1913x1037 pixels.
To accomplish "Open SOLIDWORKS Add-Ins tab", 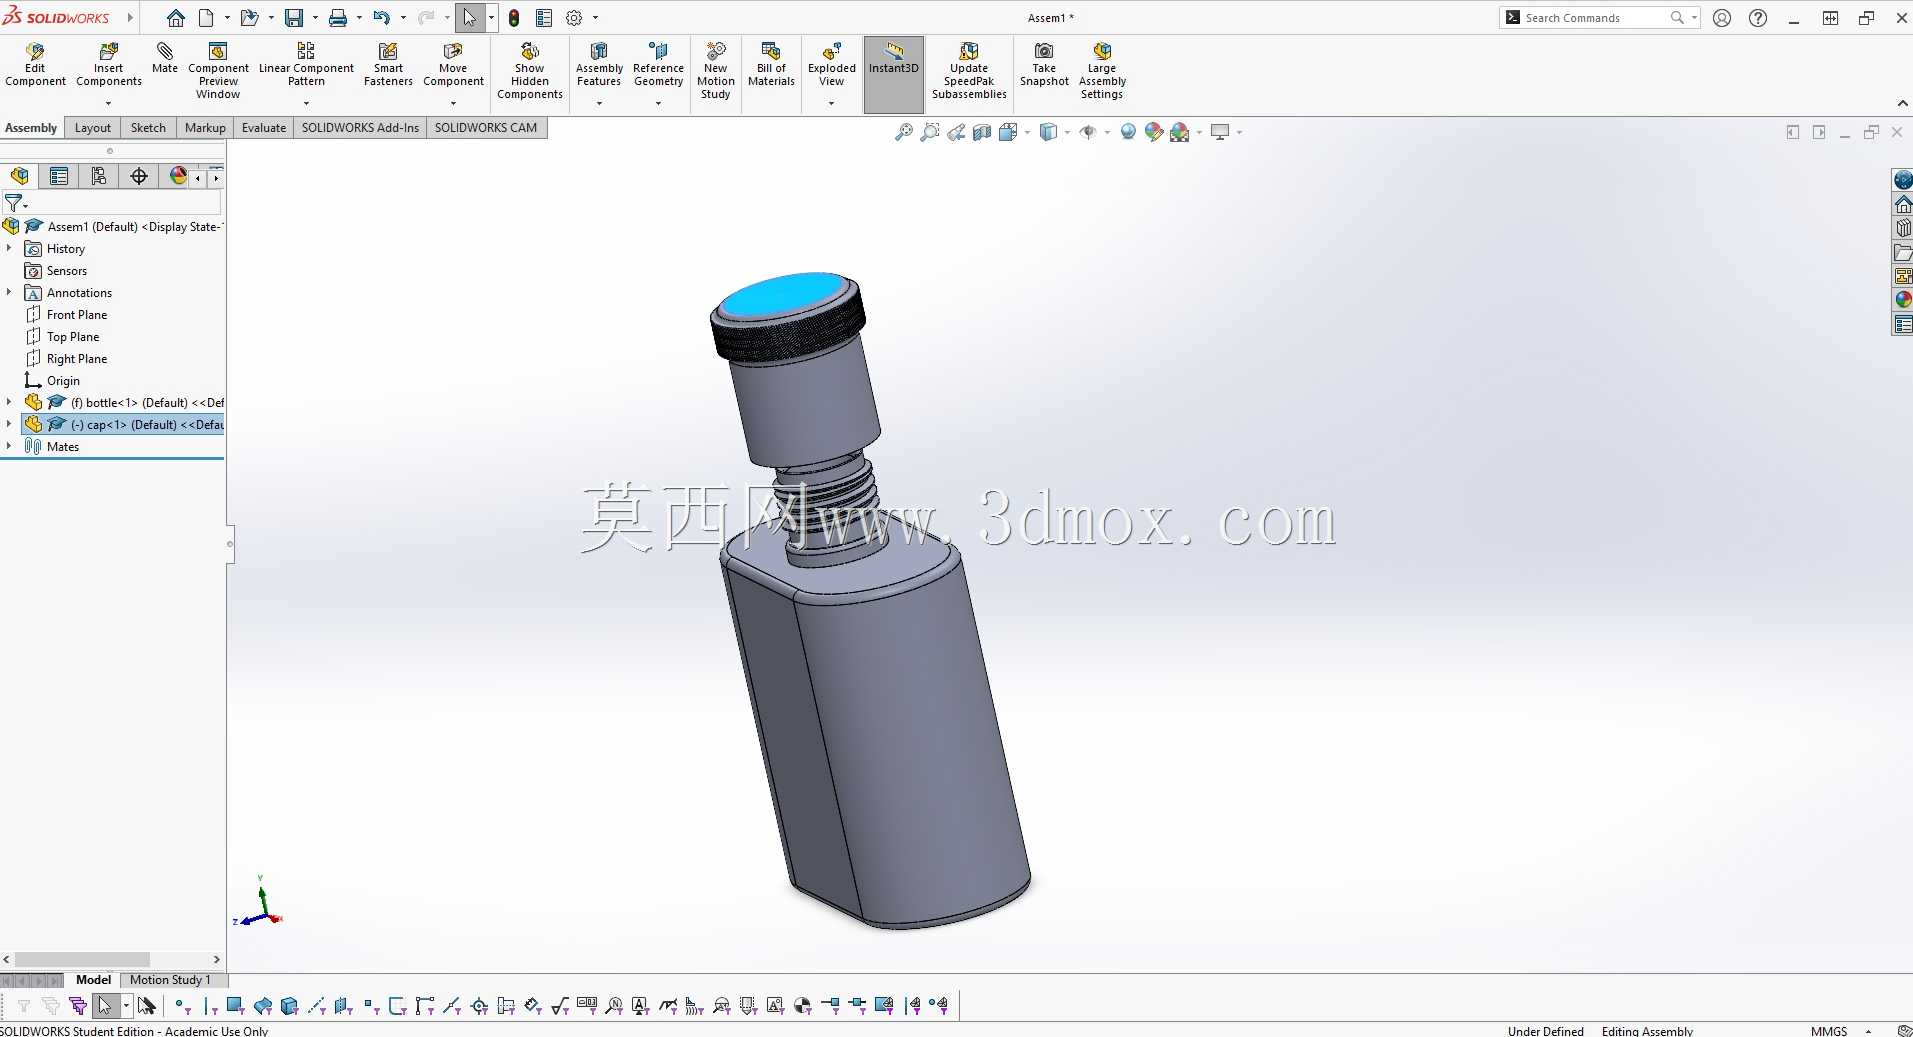I will (360, 128).
